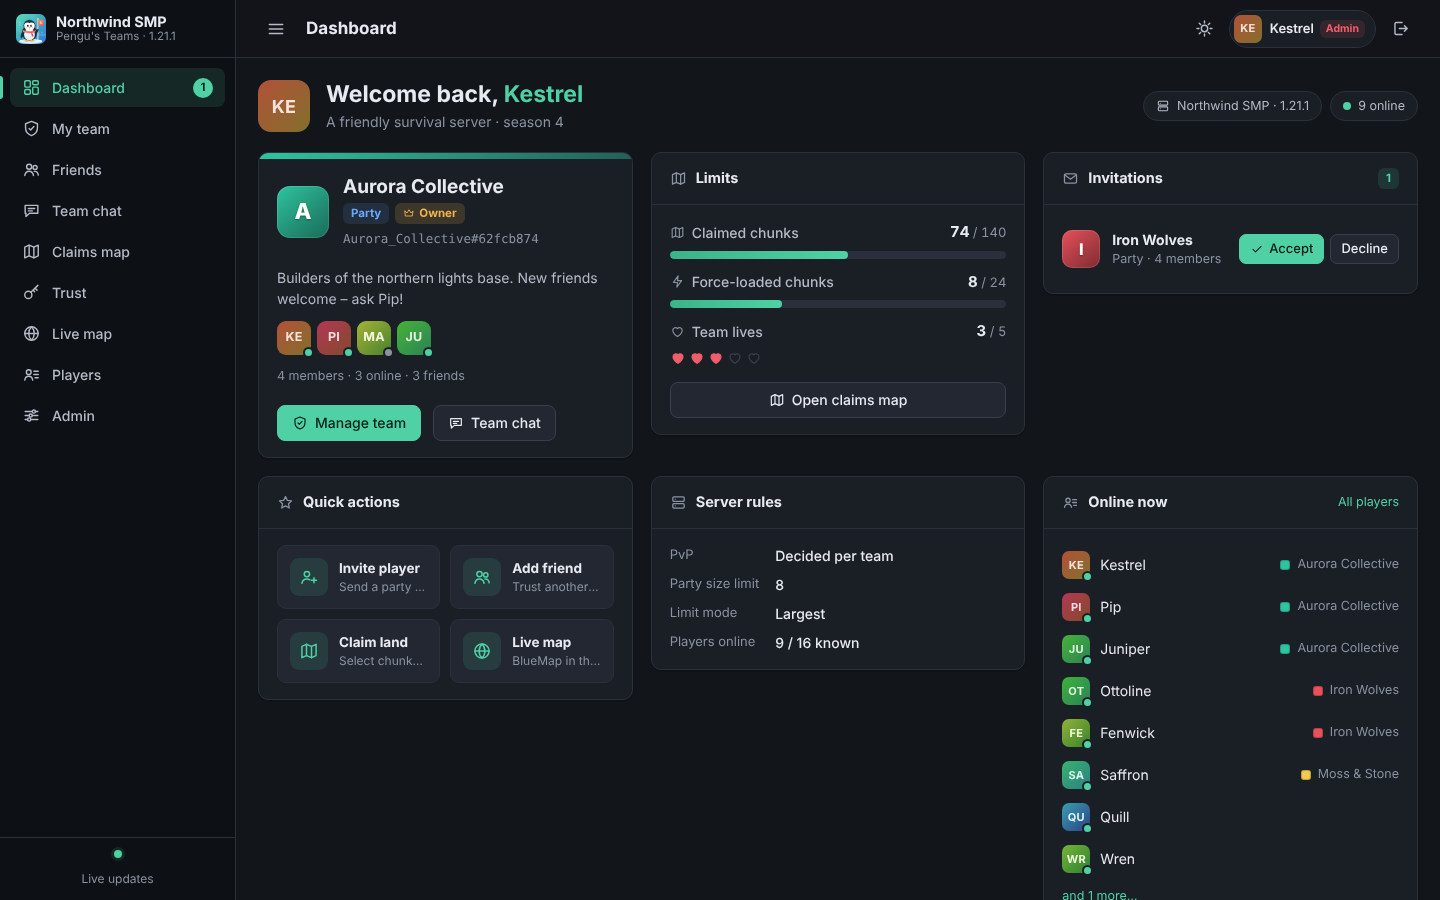The image size is (1440, 900).
Task: Click the Live map quick action
Action: [x=532, y=651]
